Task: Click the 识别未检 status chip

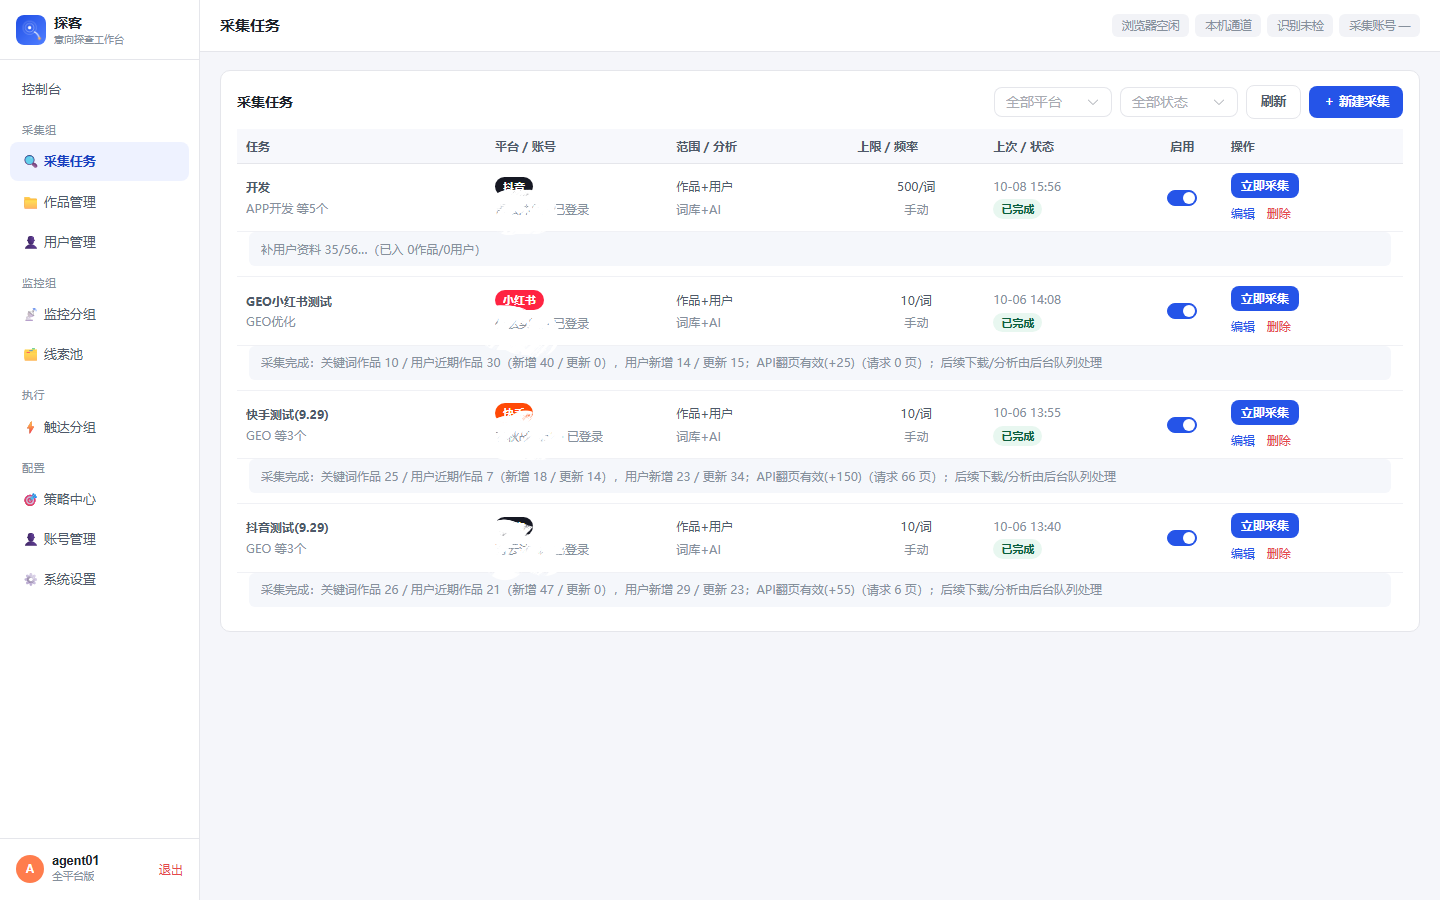Action: 1300,26
